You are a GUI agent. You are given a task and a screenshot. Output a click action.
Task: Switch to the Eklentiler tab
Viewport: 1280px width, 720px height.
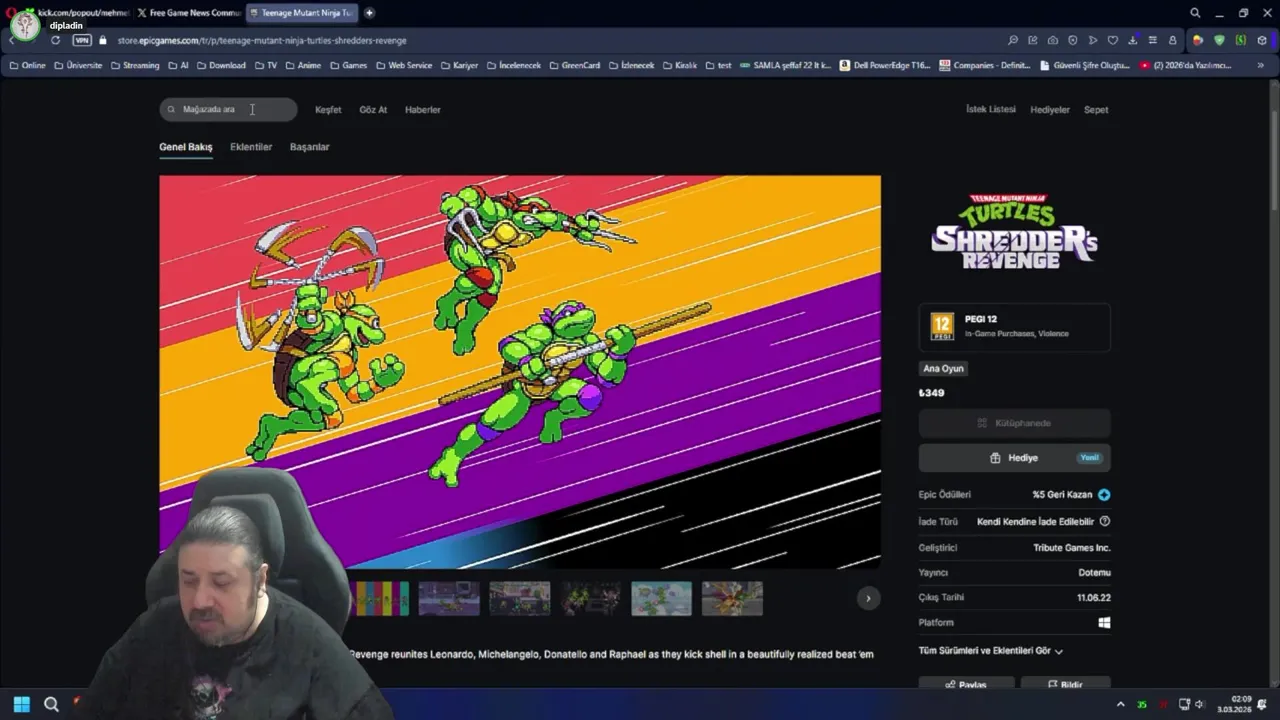pos(251,147)
